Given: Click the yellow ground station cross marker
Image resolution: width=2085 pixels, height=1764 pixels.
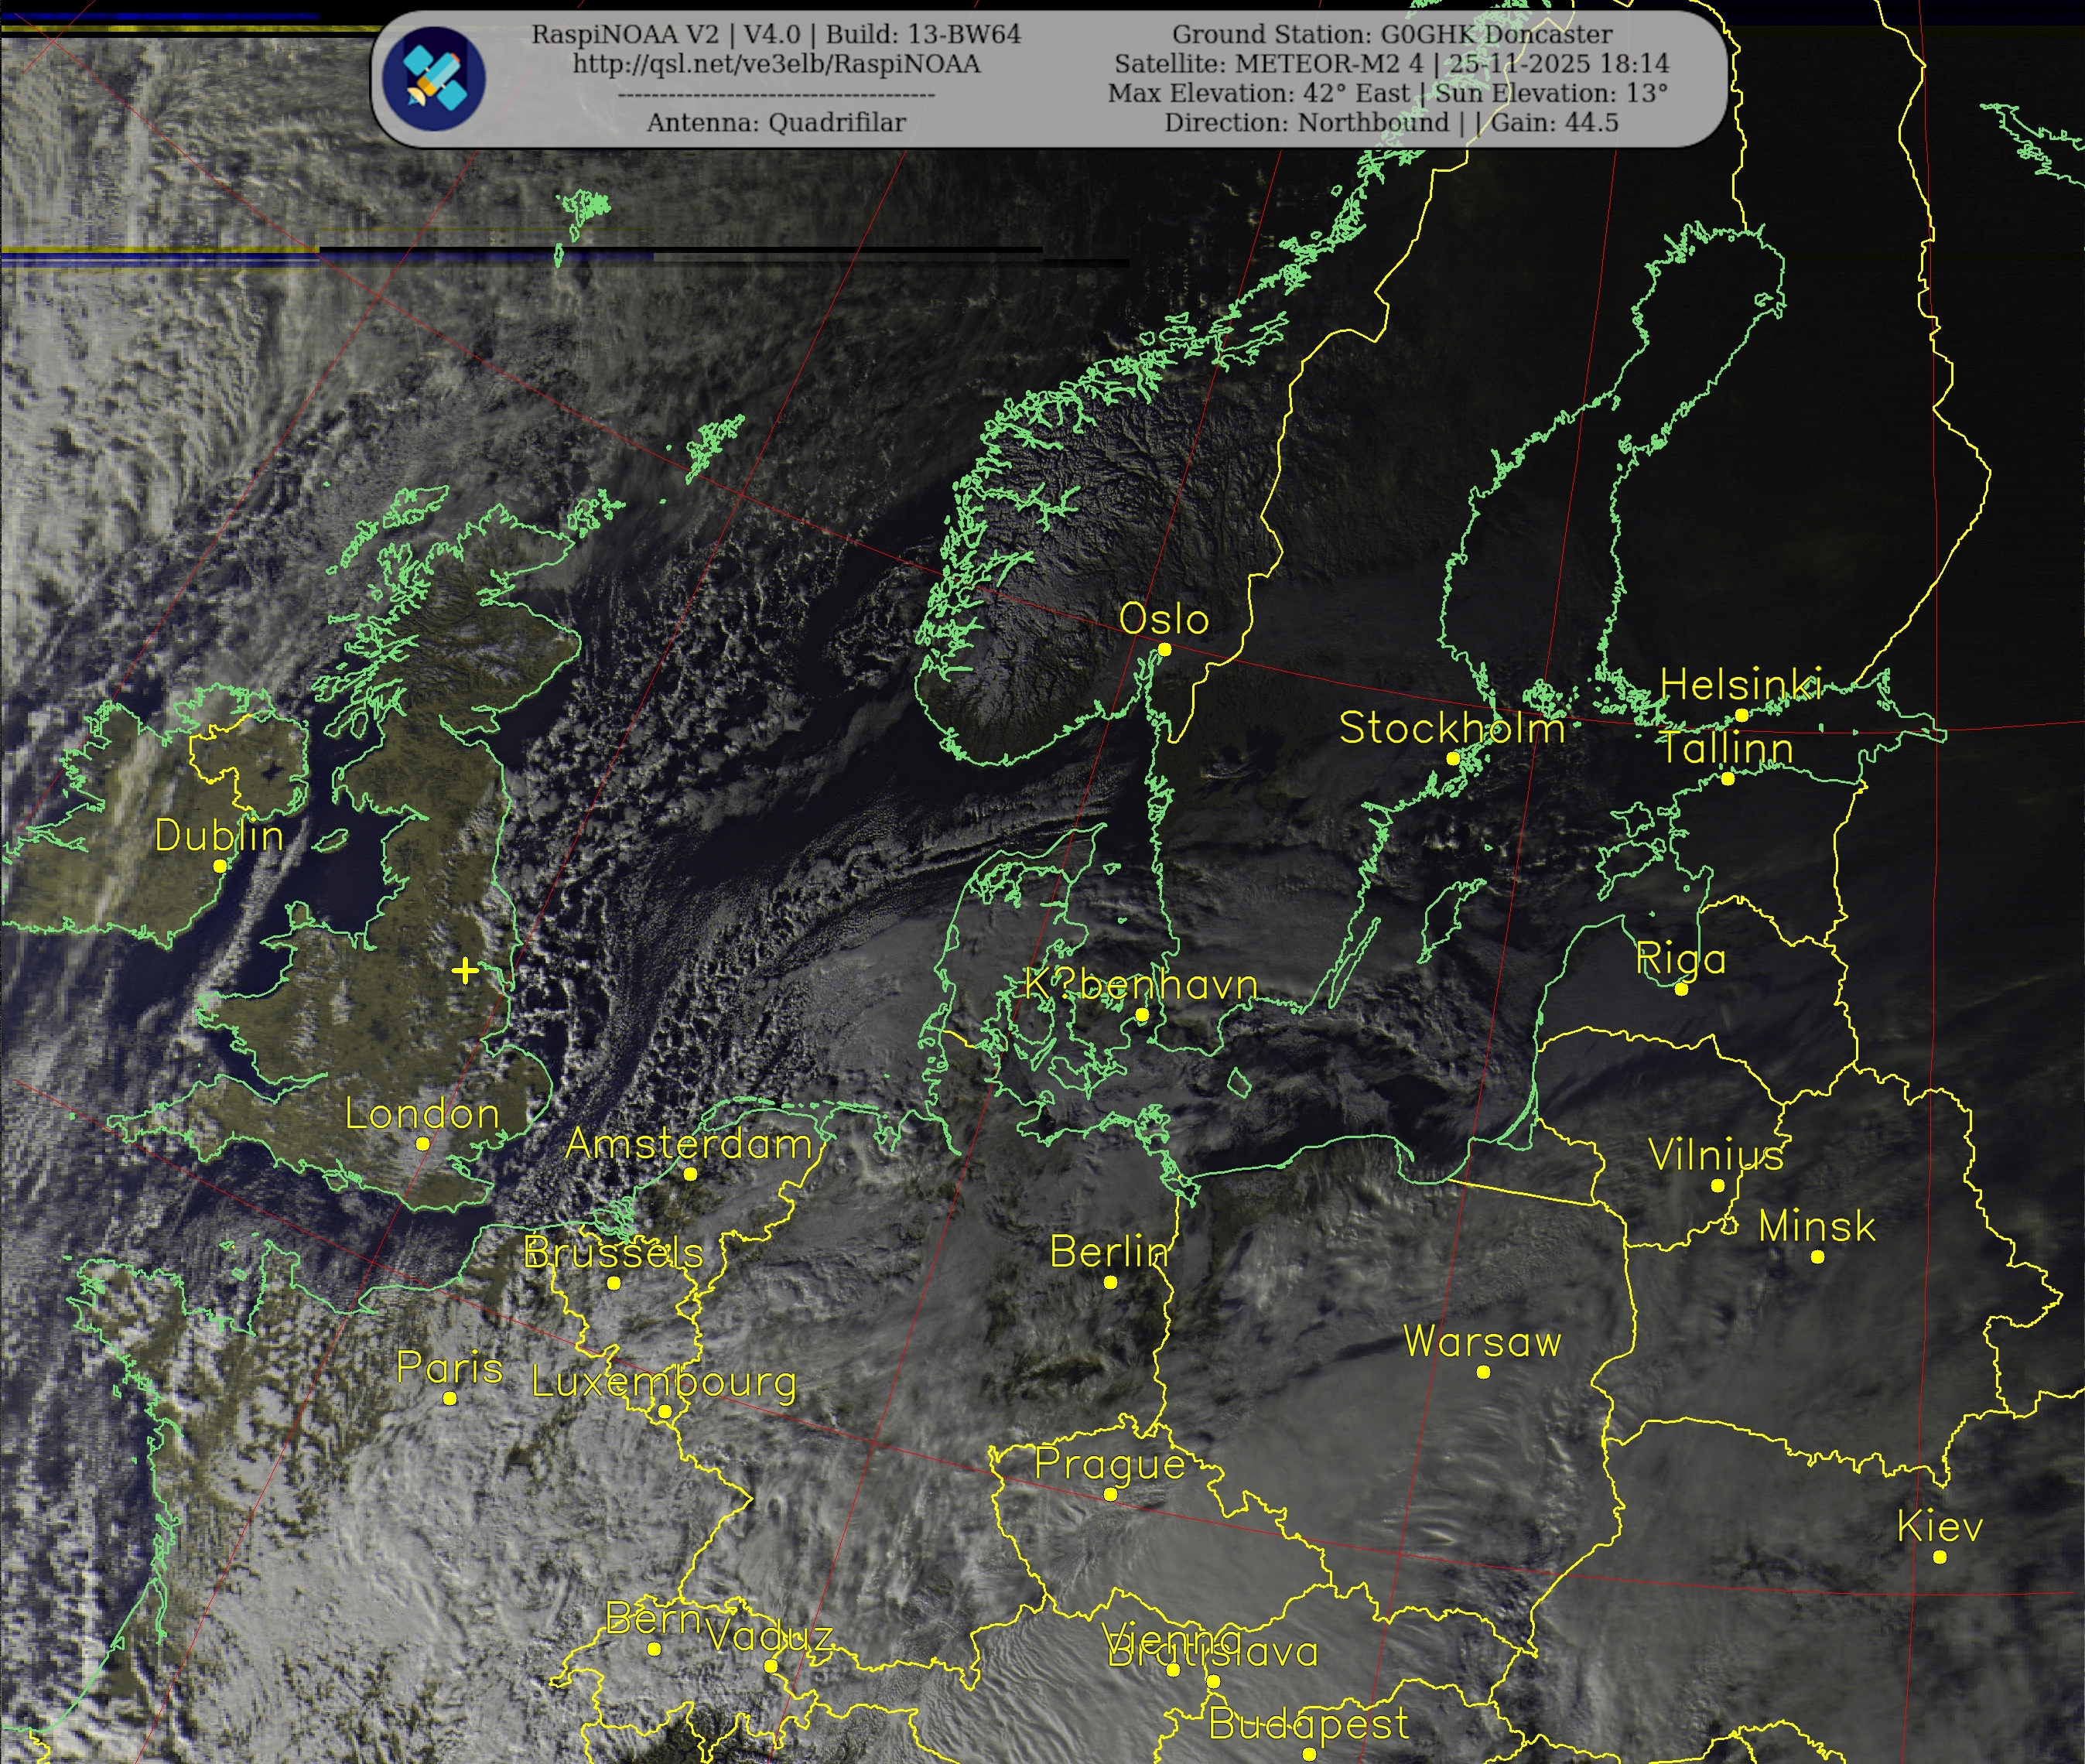Looking at the screenshot, I should point(465,970).
